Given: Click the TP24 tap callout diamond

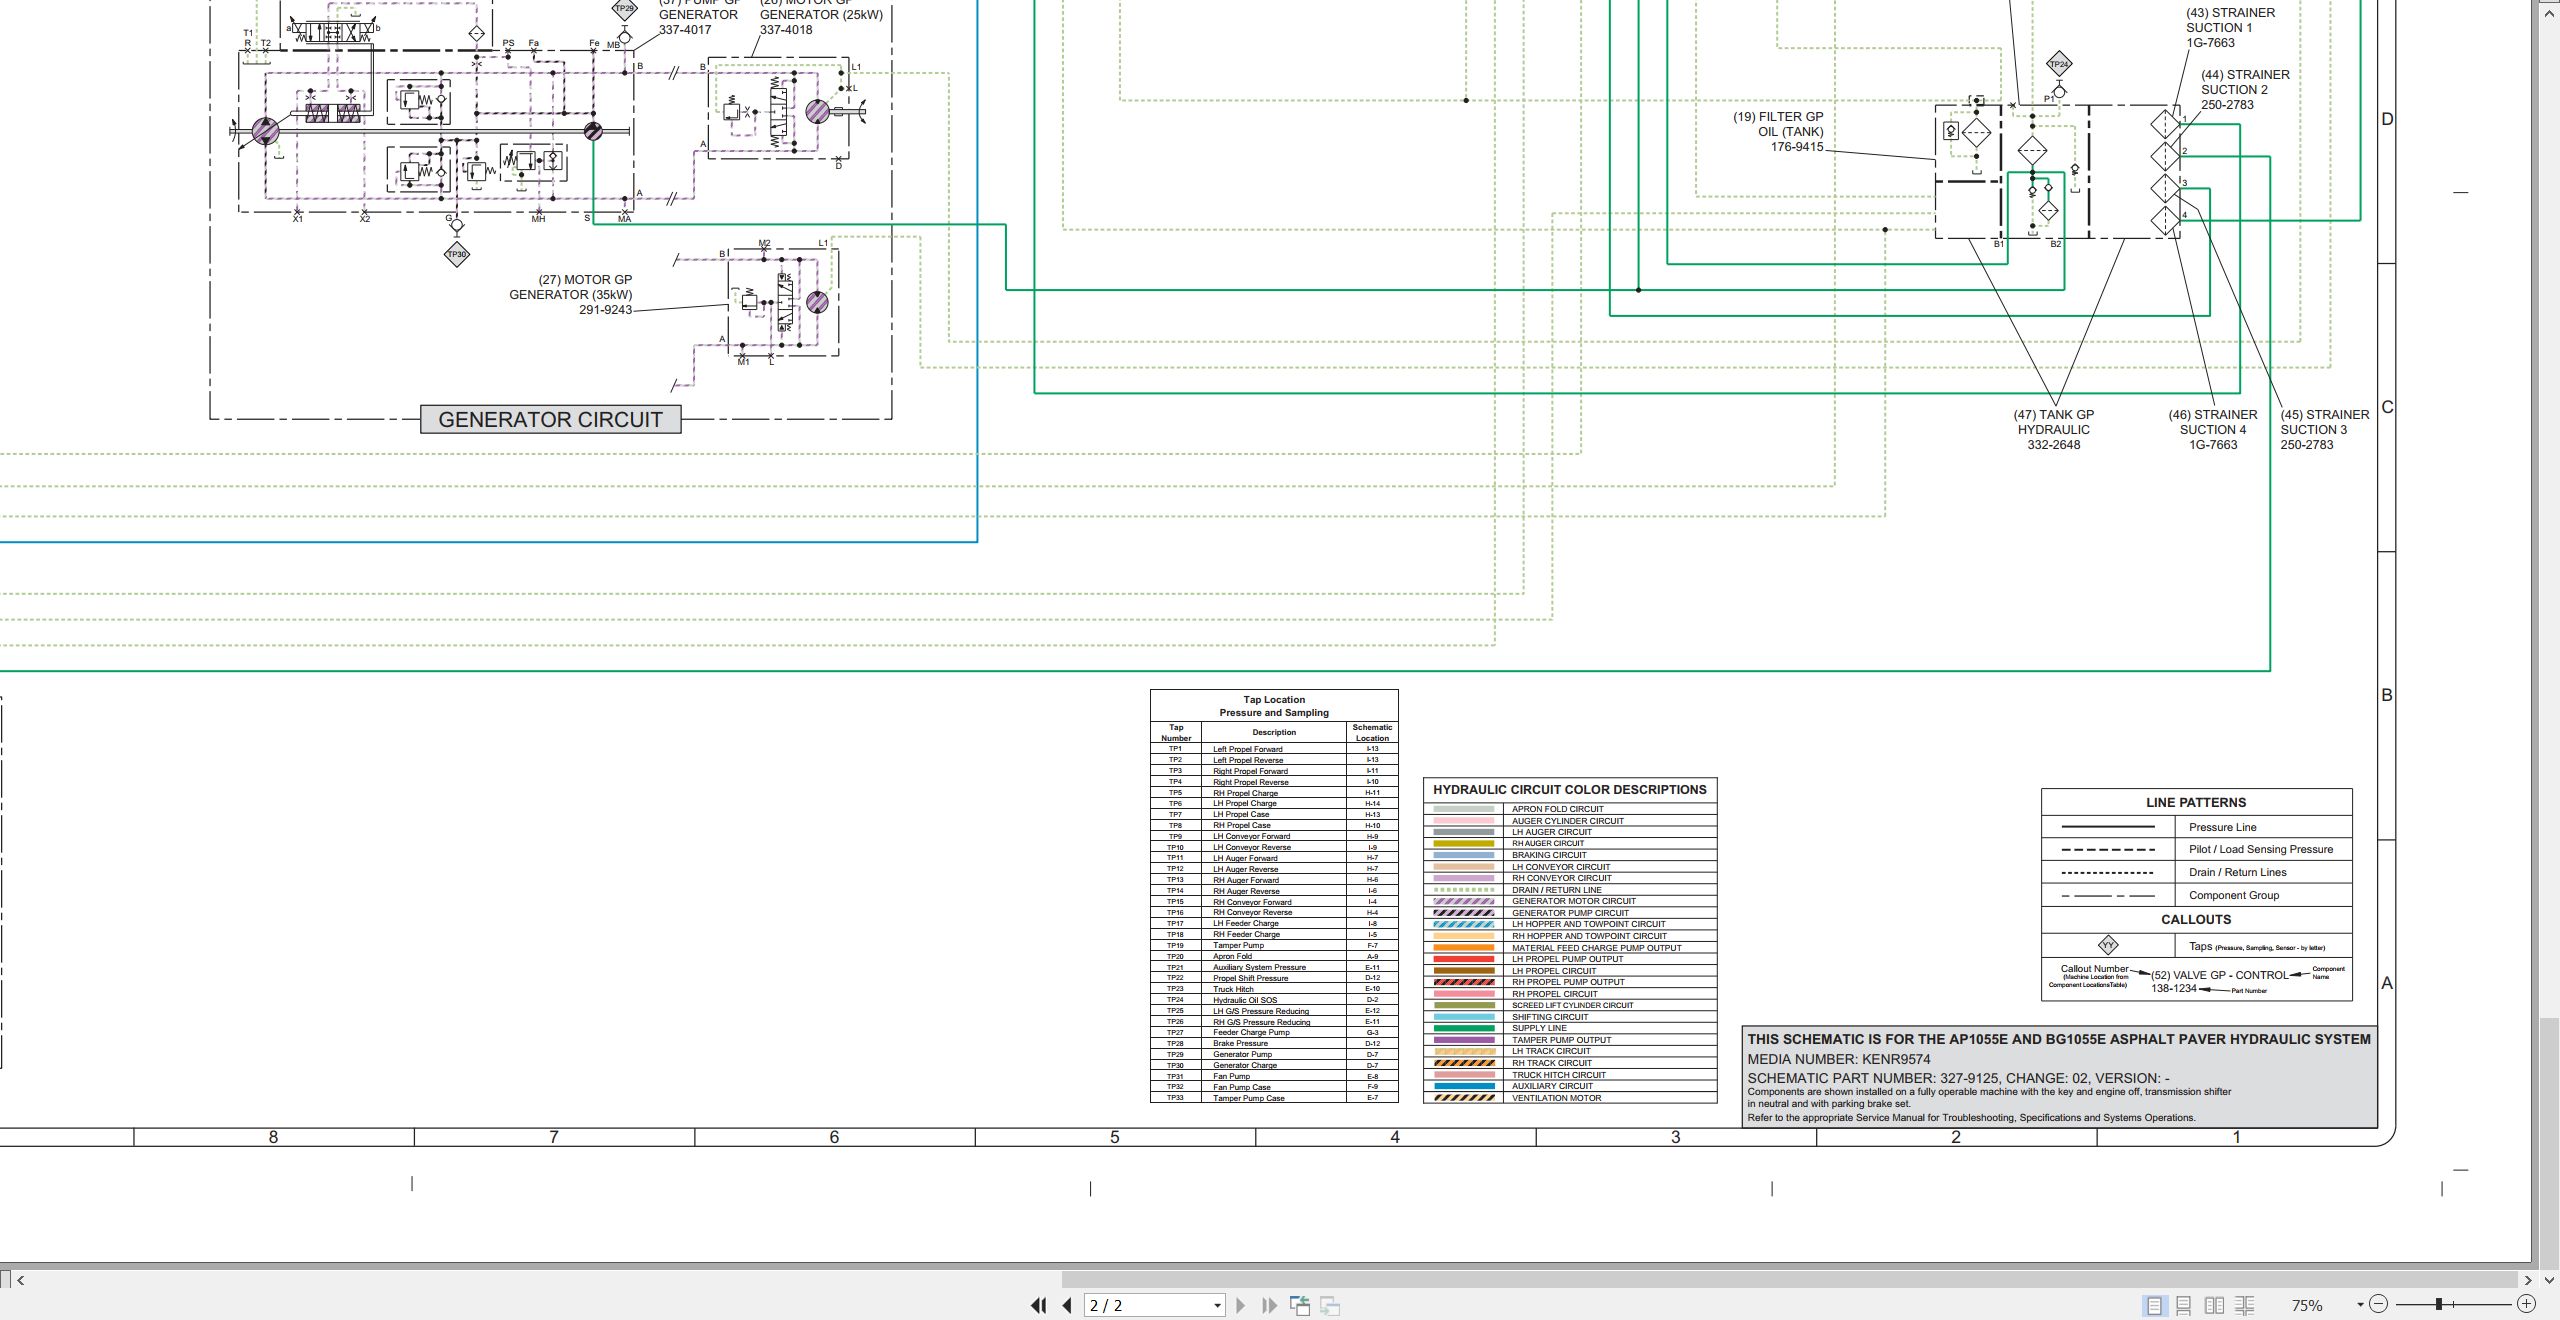Looking at the screenshot, I should coord(2058,65).
